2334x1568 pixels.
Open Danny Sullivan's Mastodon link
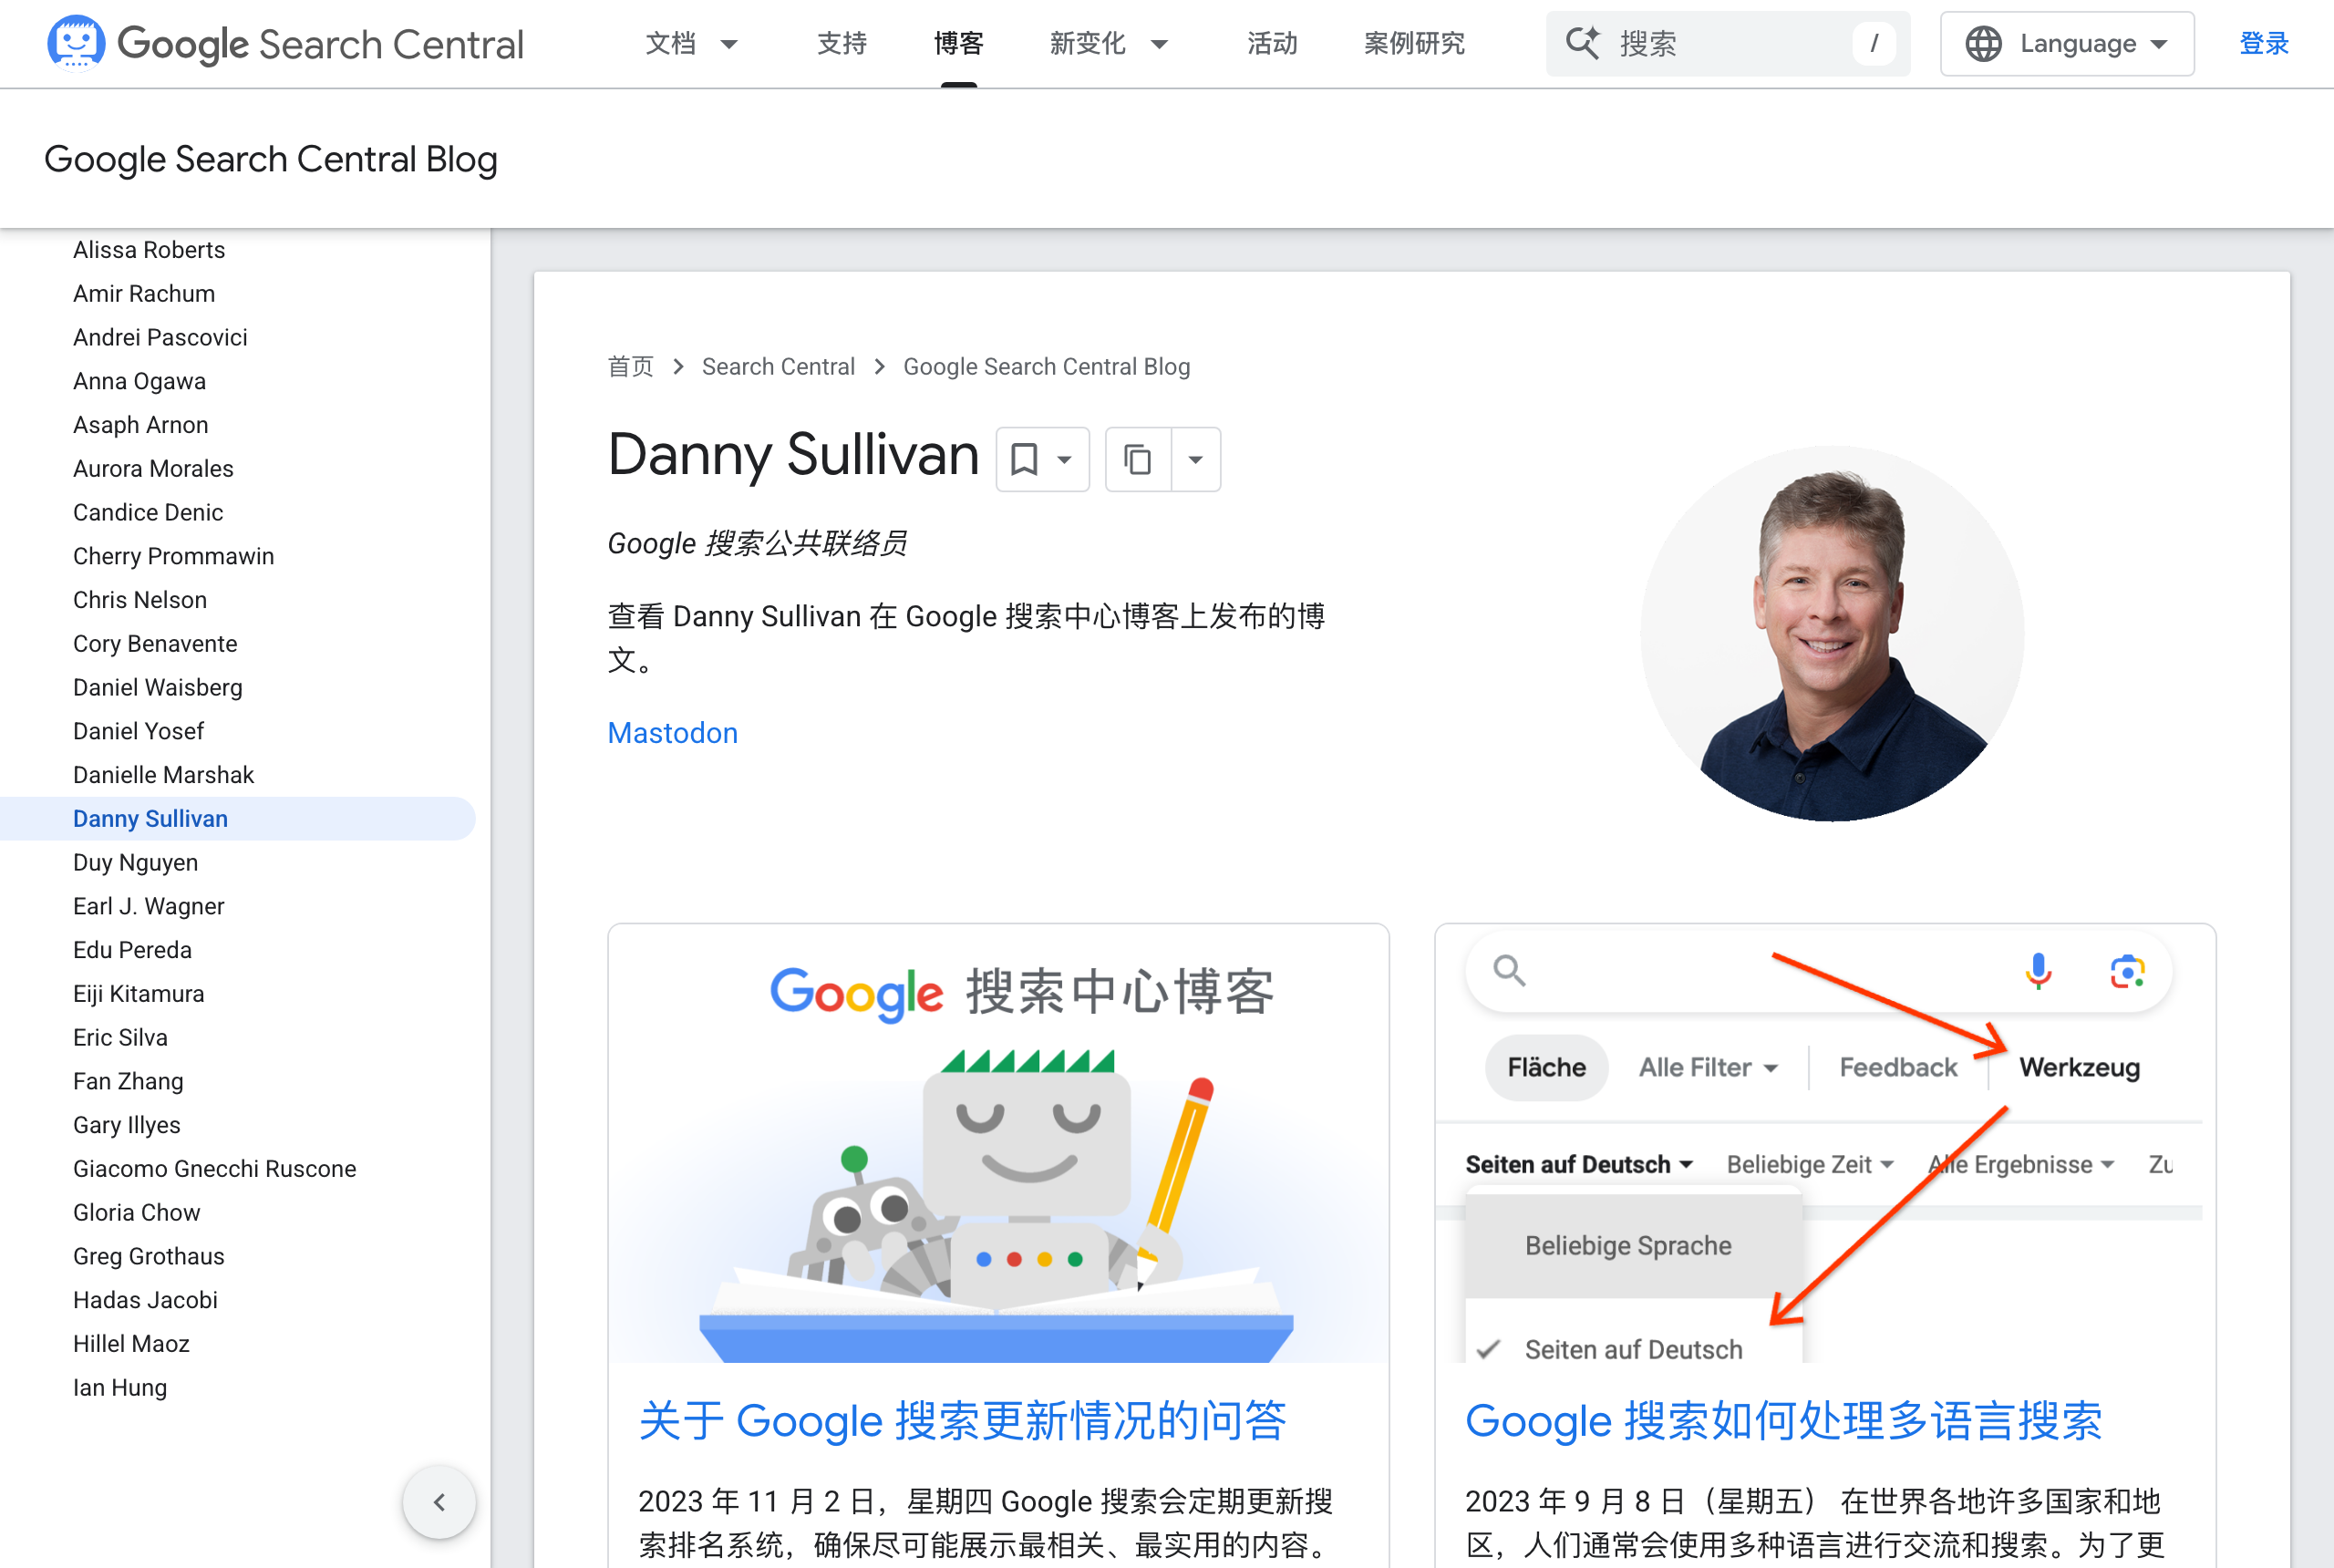(x=672, y=733)
